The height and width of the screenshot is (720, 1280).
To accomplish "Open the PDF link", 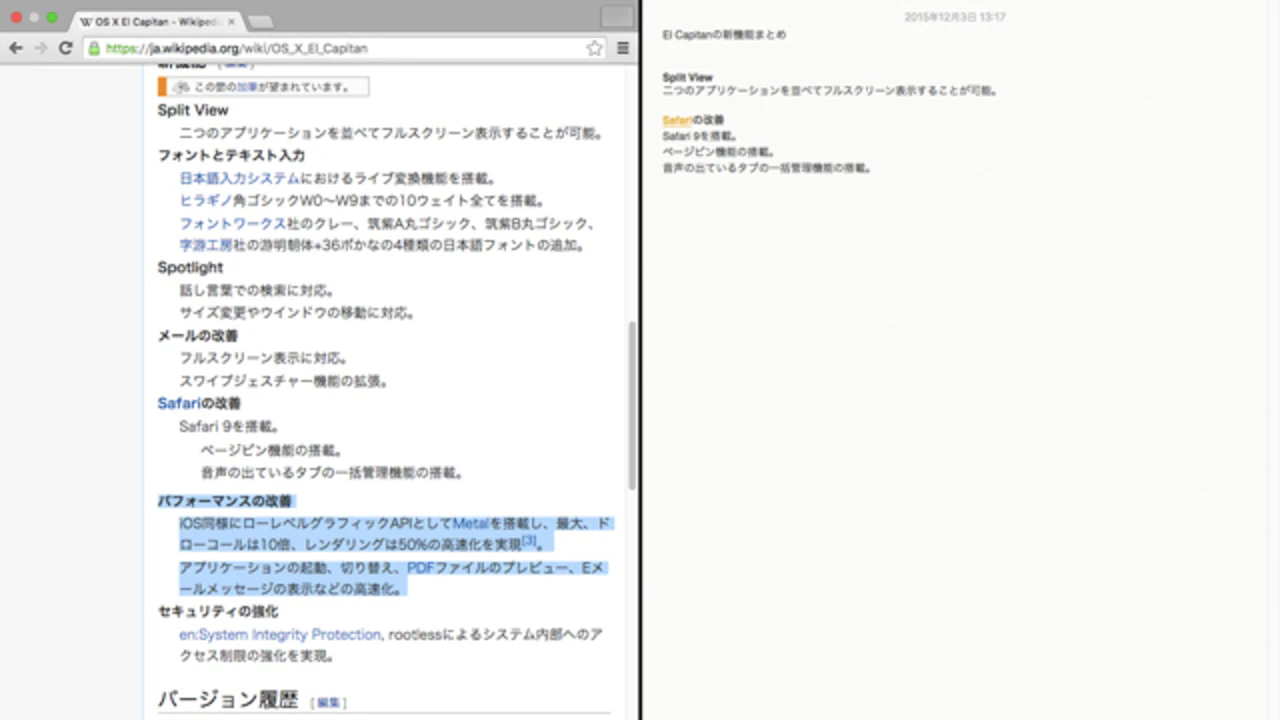I will (x=420, y=568).
